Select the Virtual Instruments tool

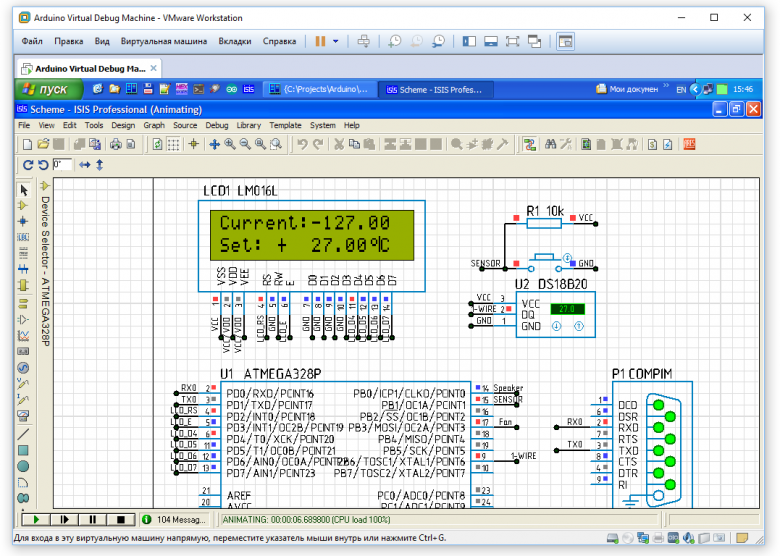(x=23, y=415)
